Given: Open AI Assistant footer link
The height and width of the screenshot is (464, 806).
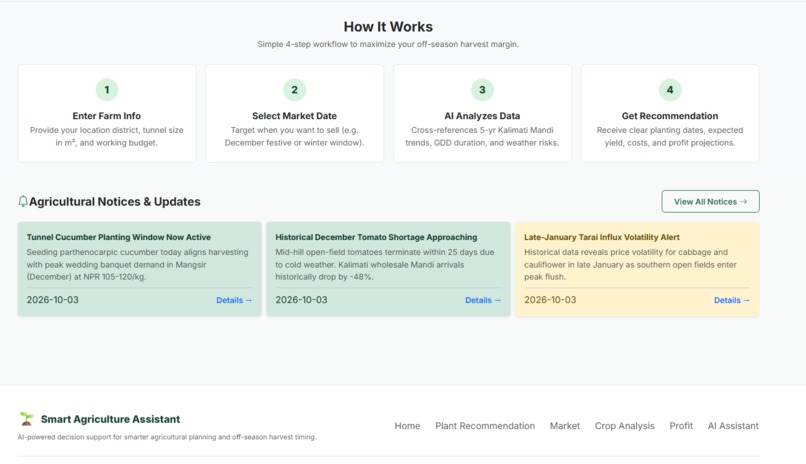Looking at the screenshot, I should click(733, 426).
